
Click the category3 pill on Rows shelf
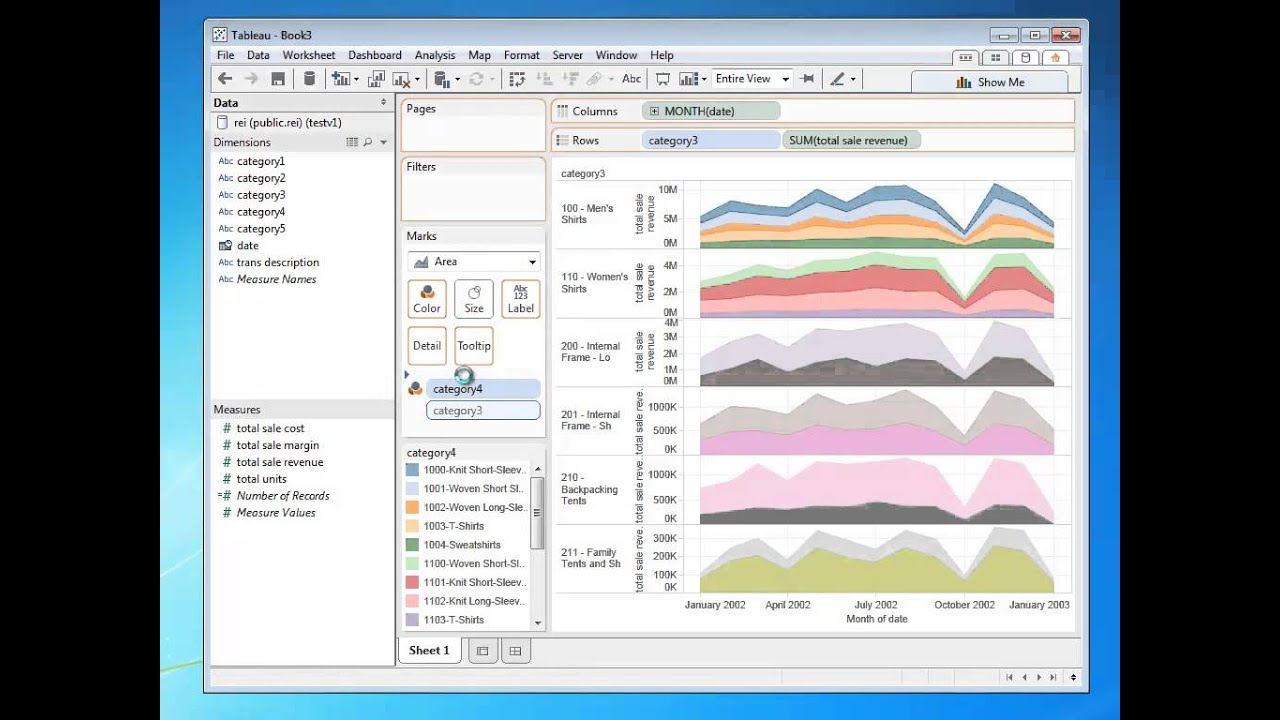coord(710,141)
